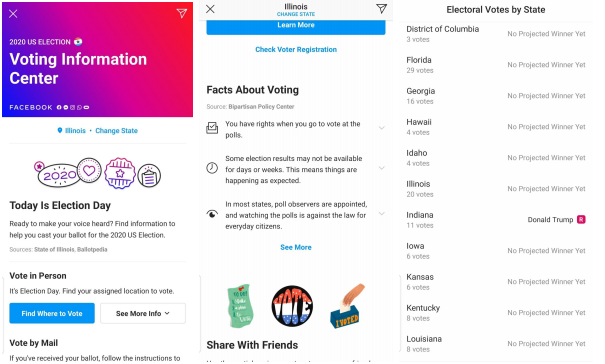The width and height of the screenshot is (605, 364).
Task: Select the Indiana row showing Donald Trump
Action: pyautogui.click(x=496, y=220)
